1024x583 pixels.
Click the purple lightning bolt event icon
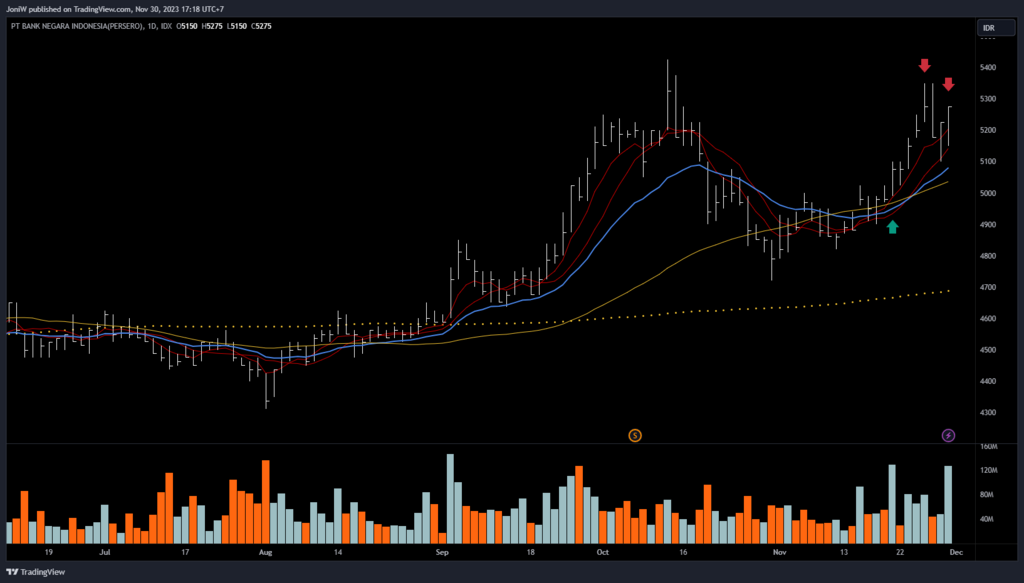pos(948,435)
